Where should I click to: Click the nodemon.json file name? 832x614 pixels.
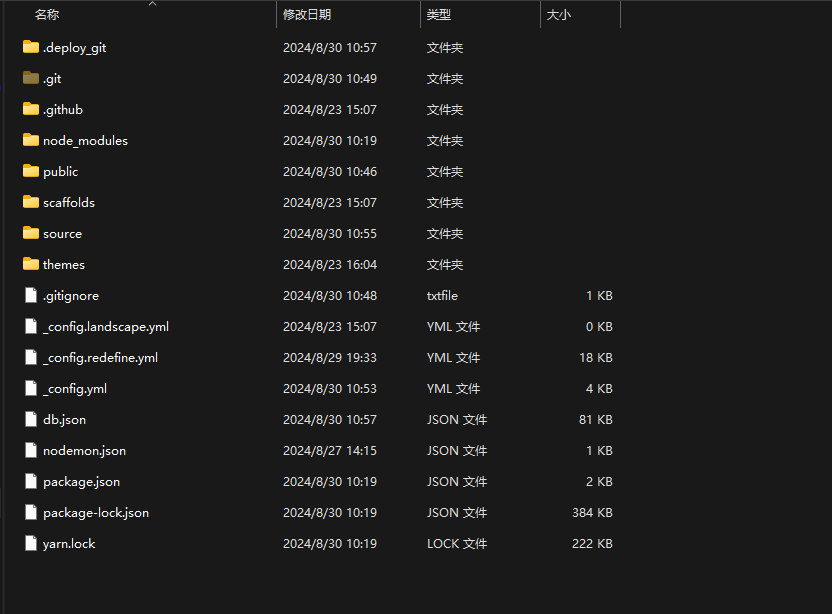[84, 450]
